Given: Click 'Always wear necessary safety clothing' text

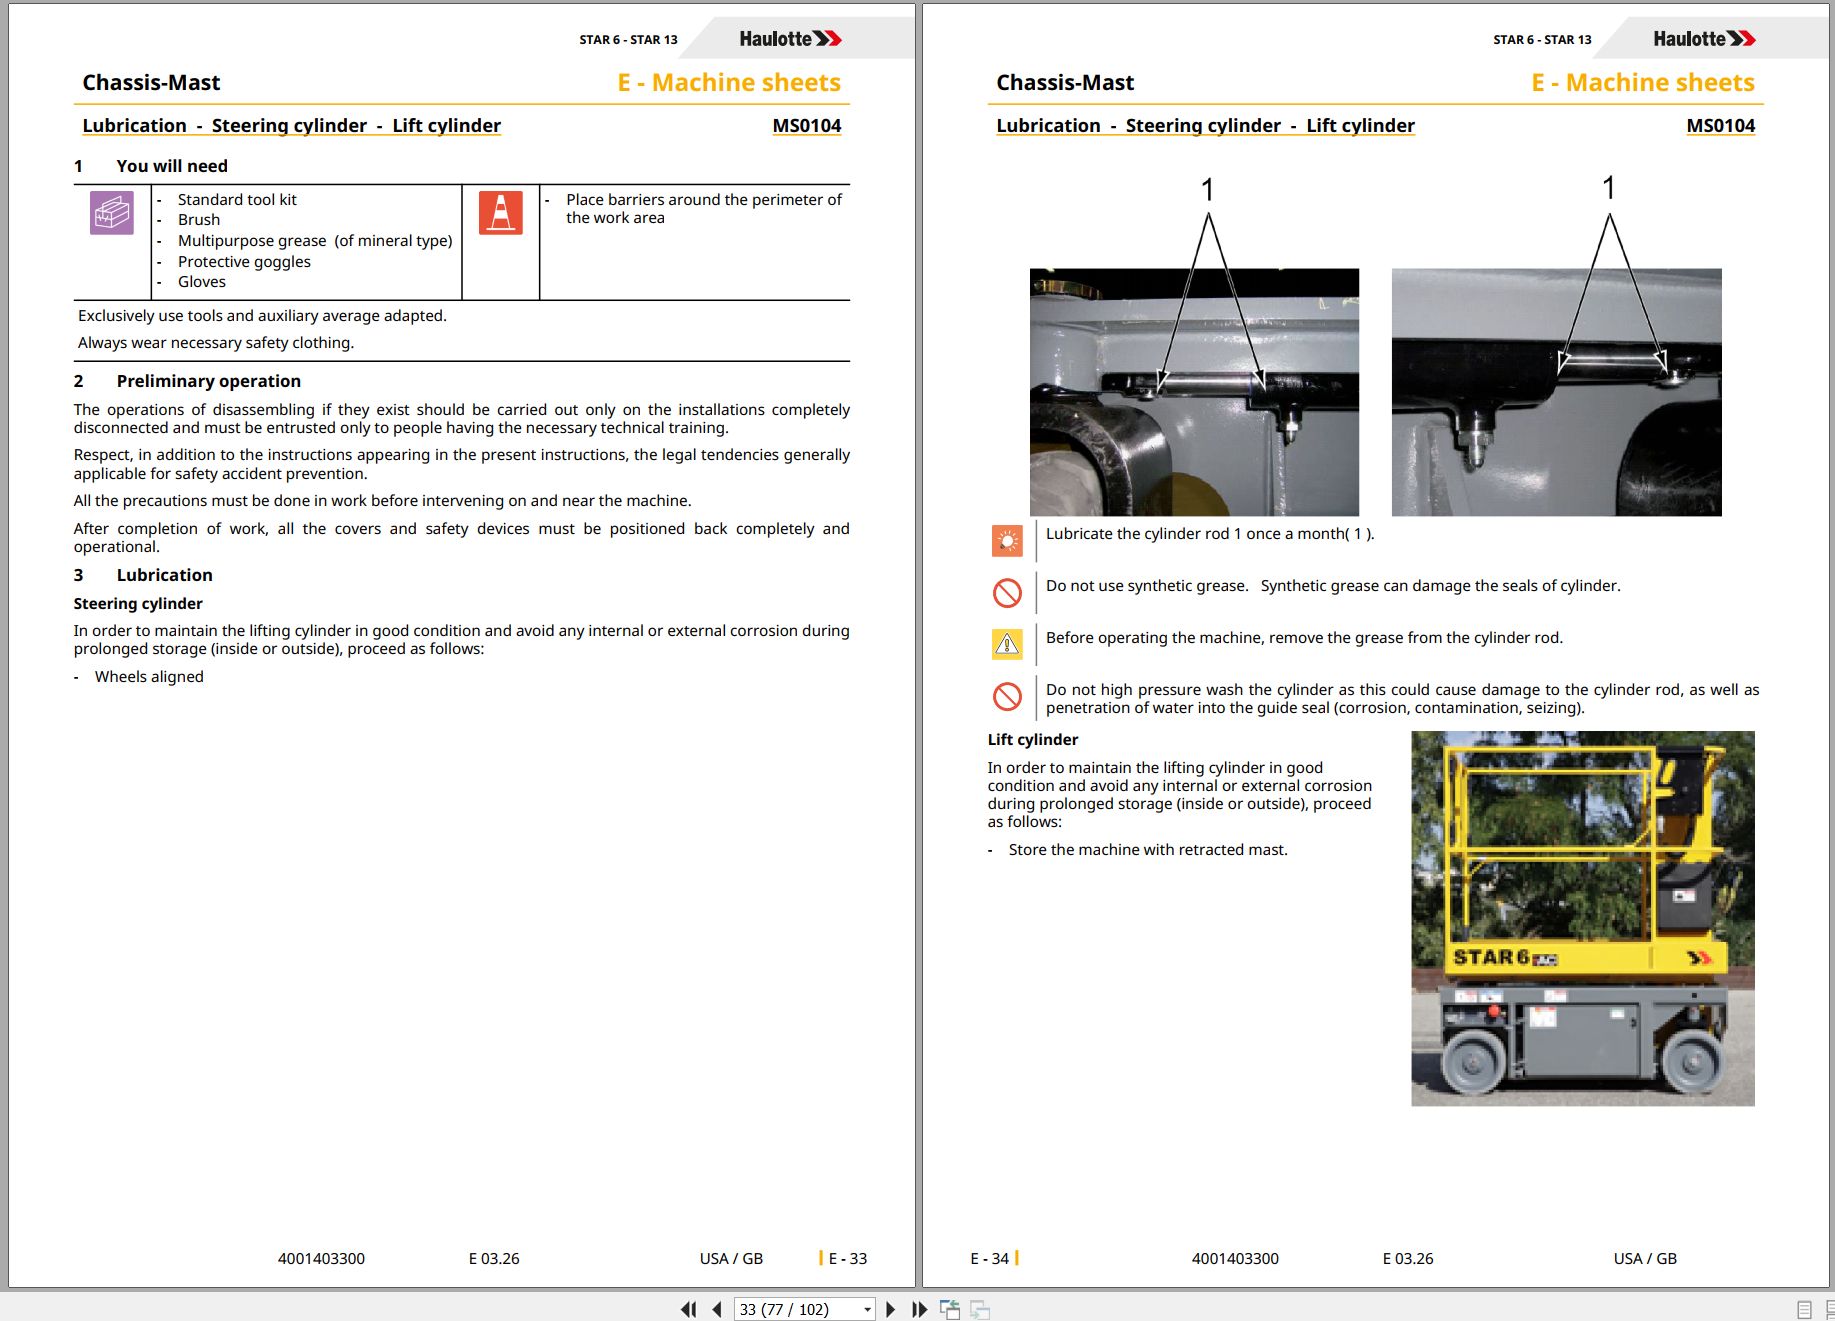Looking at the screenshot, I should (x=216, y=343).
